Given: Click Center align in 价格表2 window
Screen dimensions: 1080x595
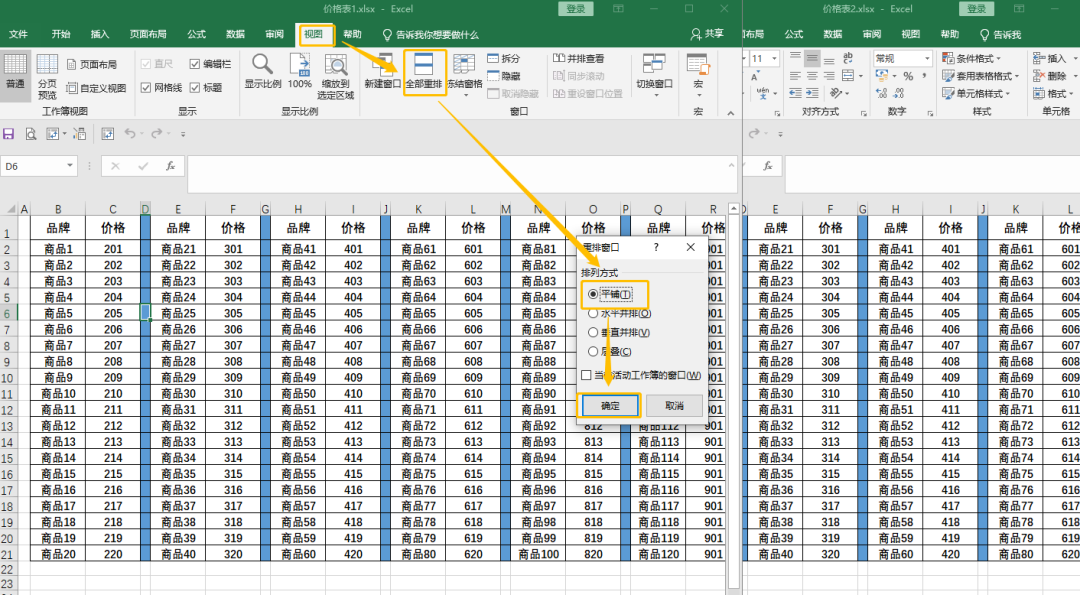Looking at the screenshot, I should 813,76.
